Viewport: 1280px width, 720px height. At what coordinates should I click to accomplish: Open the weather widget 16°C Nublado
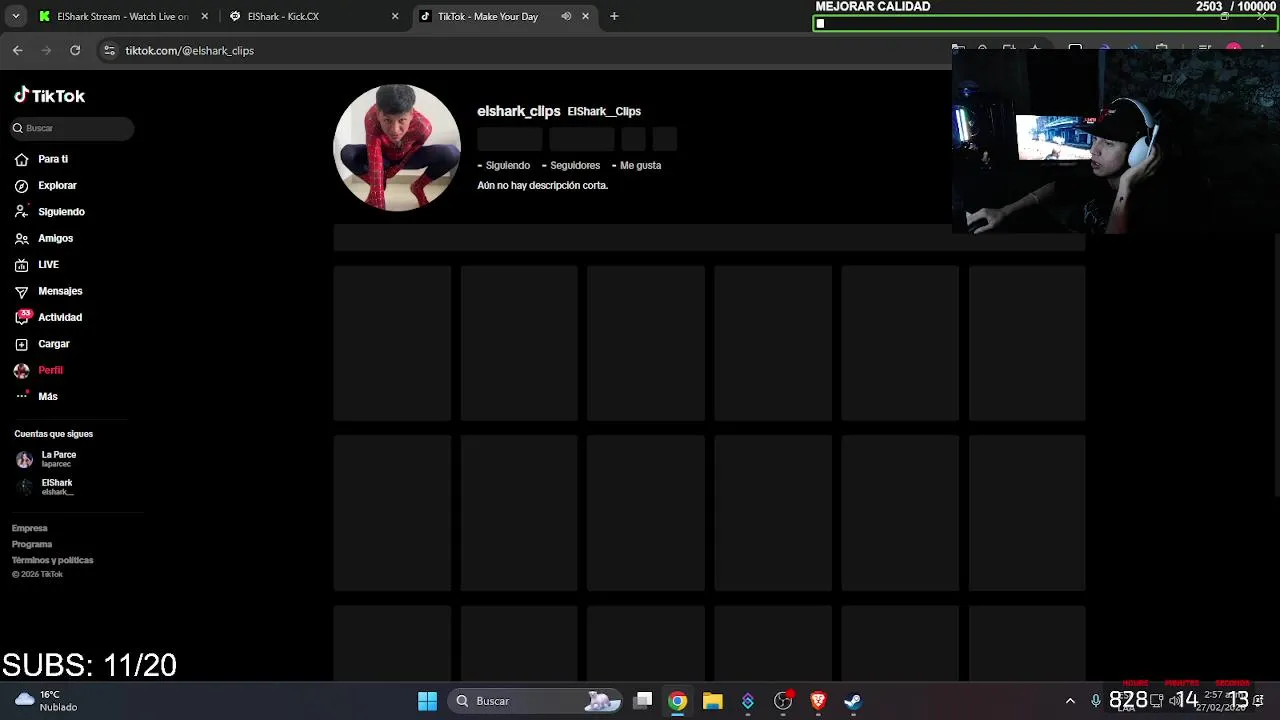[x=47, y=701]
